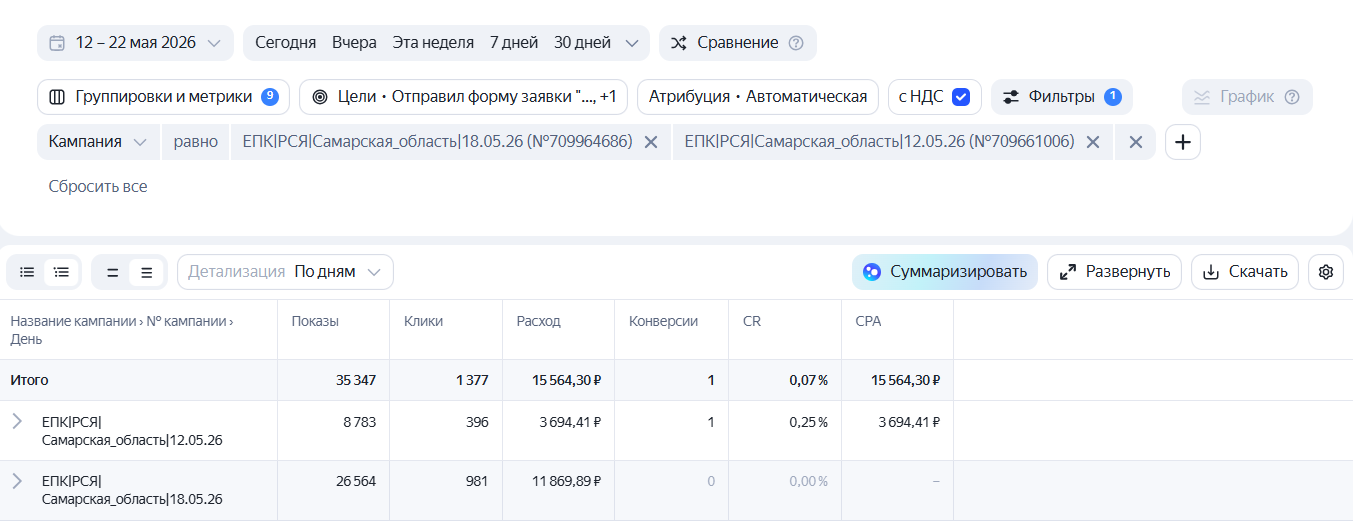Click the Развернуть expand button

1115,272
